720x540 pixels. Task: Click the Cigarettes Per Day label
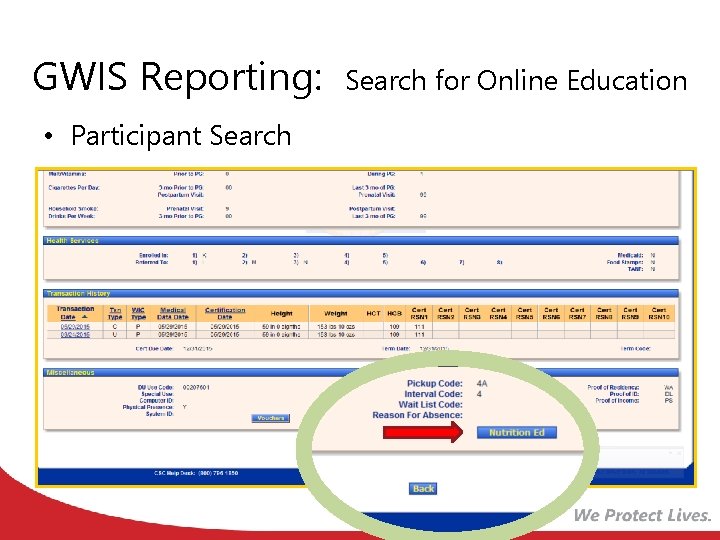point(74,188)
